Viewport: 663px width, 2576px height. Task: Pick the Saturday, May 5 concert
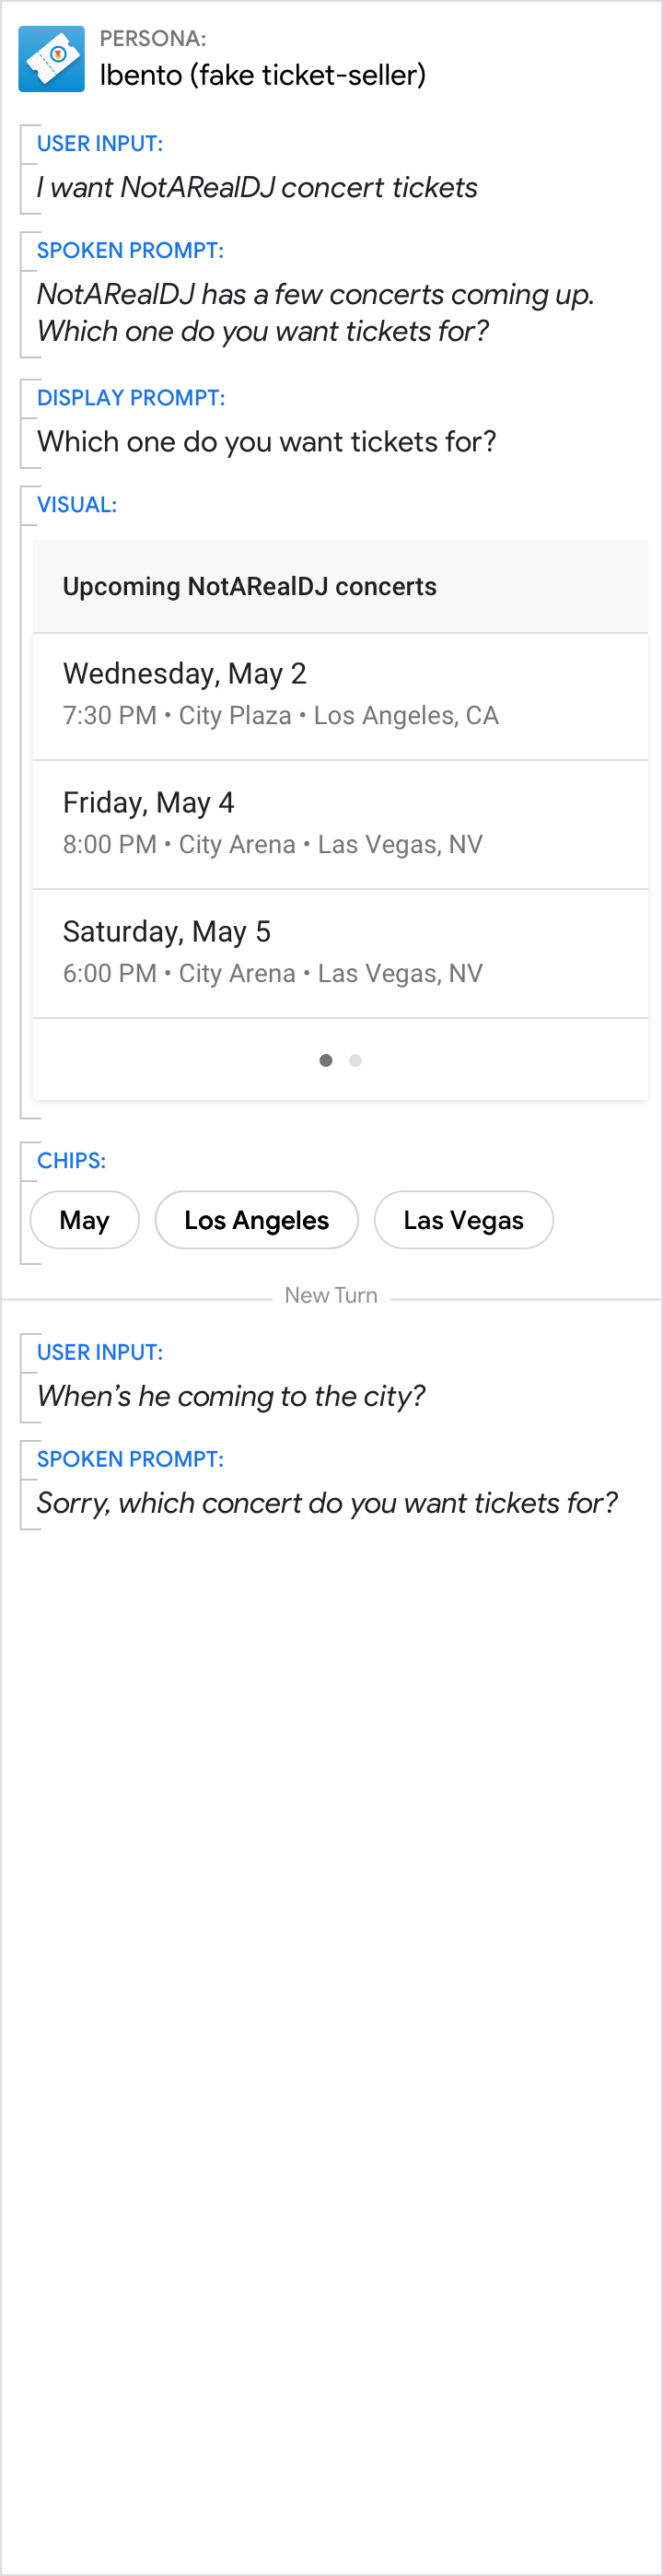point(340,953)
